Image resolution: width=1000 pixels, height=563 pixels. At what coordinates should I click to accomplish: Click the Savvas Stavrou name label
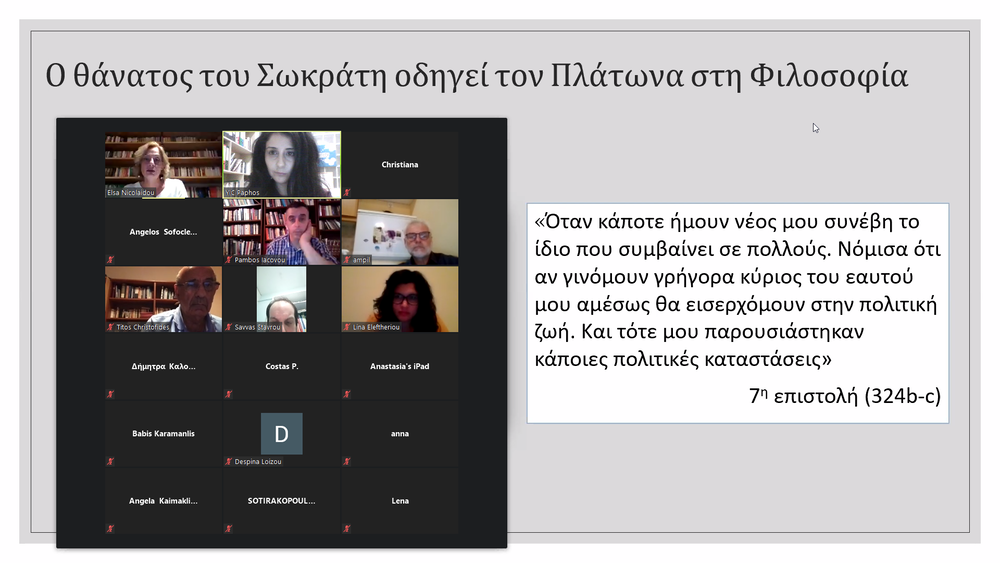point(257,327)
